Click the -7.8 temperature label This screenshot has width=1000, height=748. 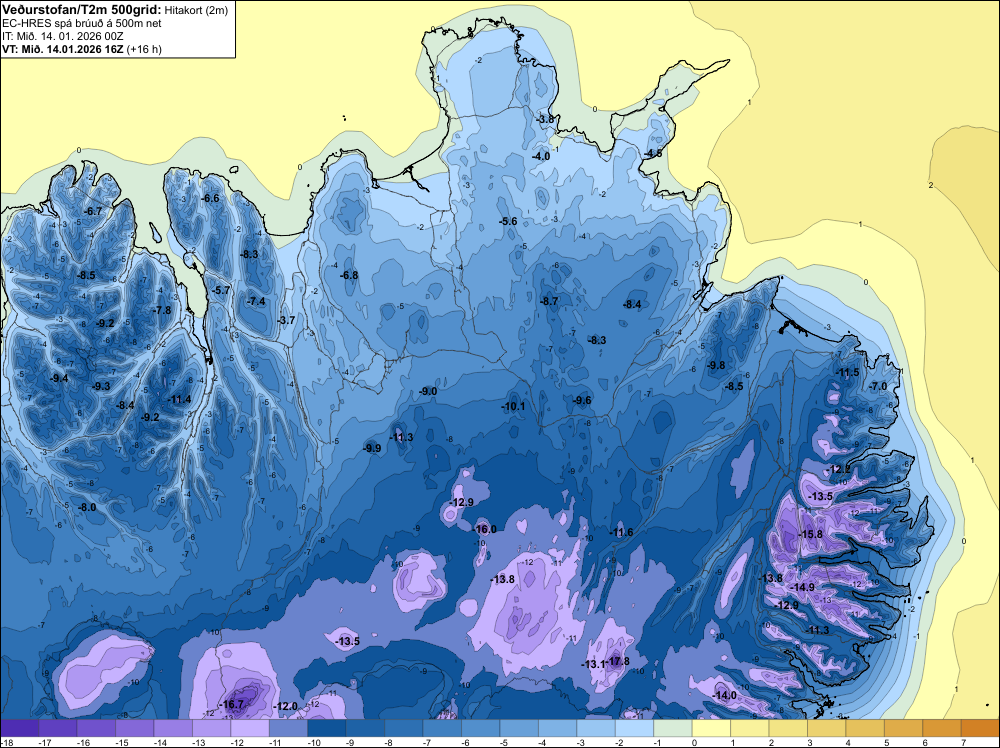(x=163, y=310)
